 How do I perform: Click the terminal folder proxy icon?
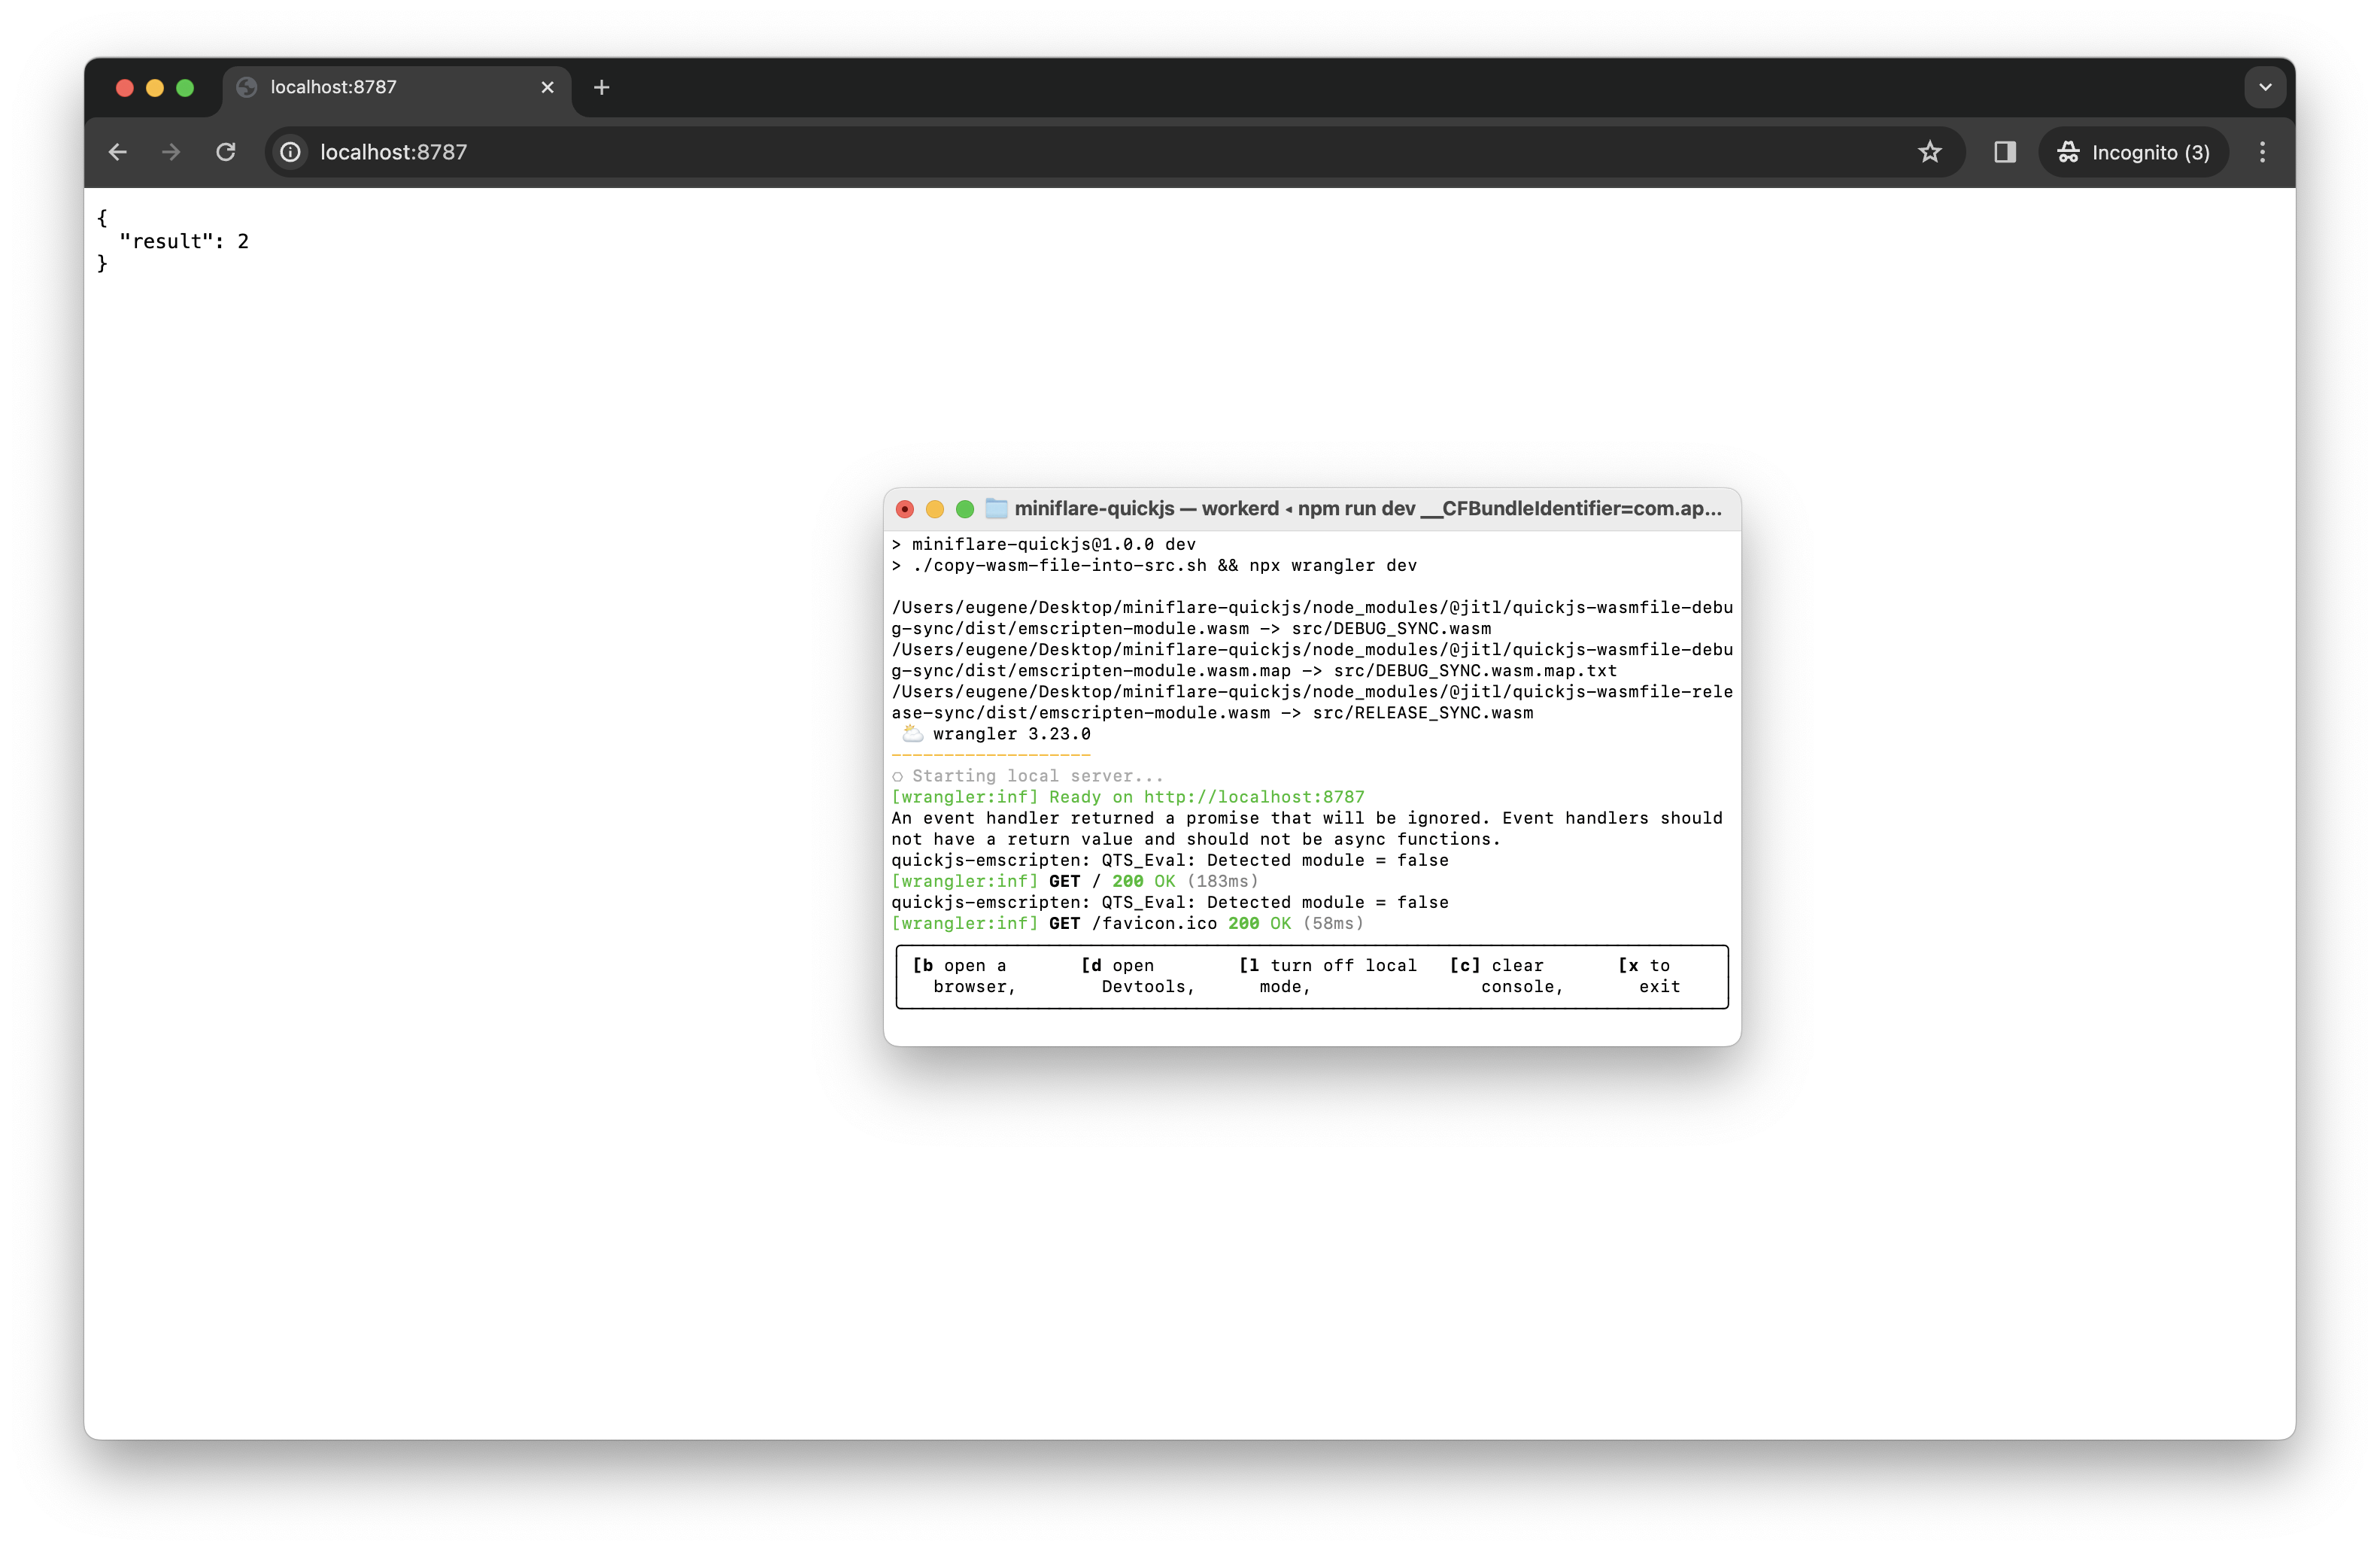pos(996,509)
